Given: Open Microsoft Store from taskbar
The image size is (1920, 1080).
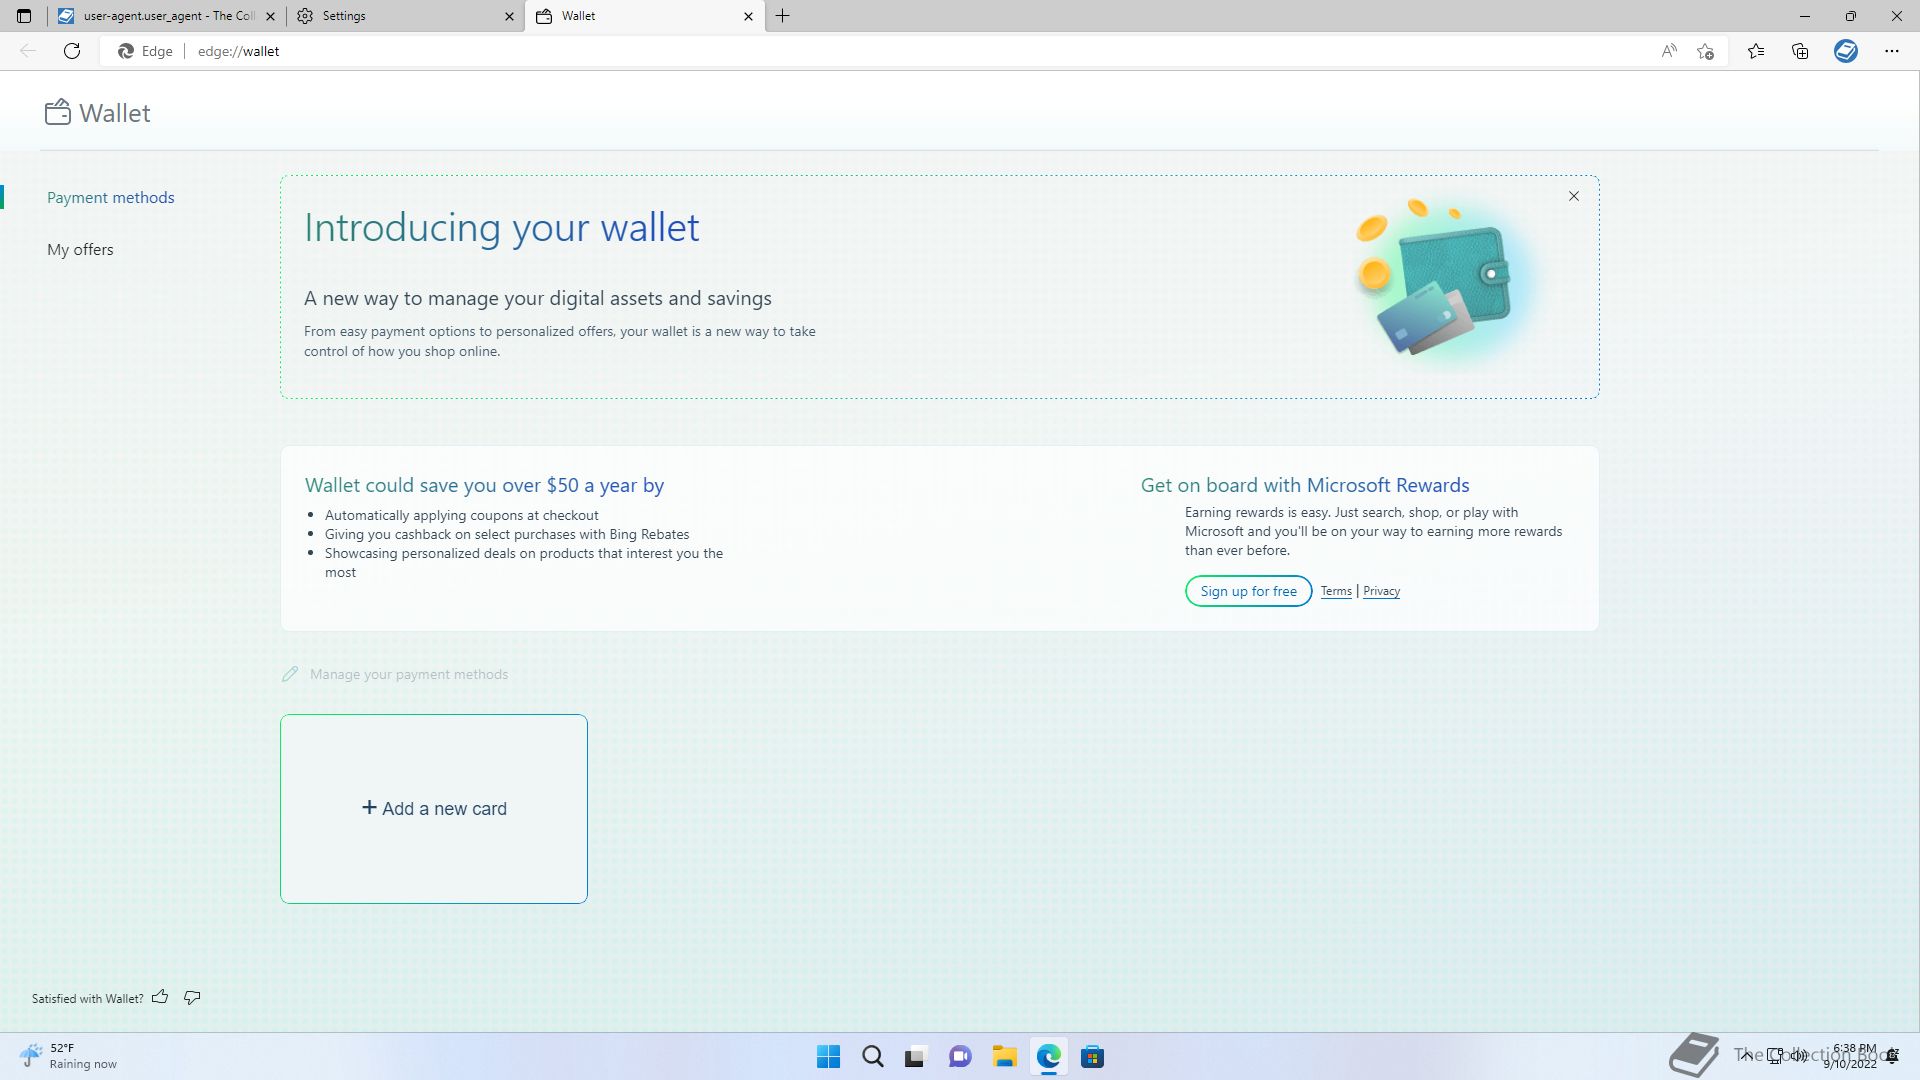Looking at the screenshot, I should (x=1092, y=1056).
